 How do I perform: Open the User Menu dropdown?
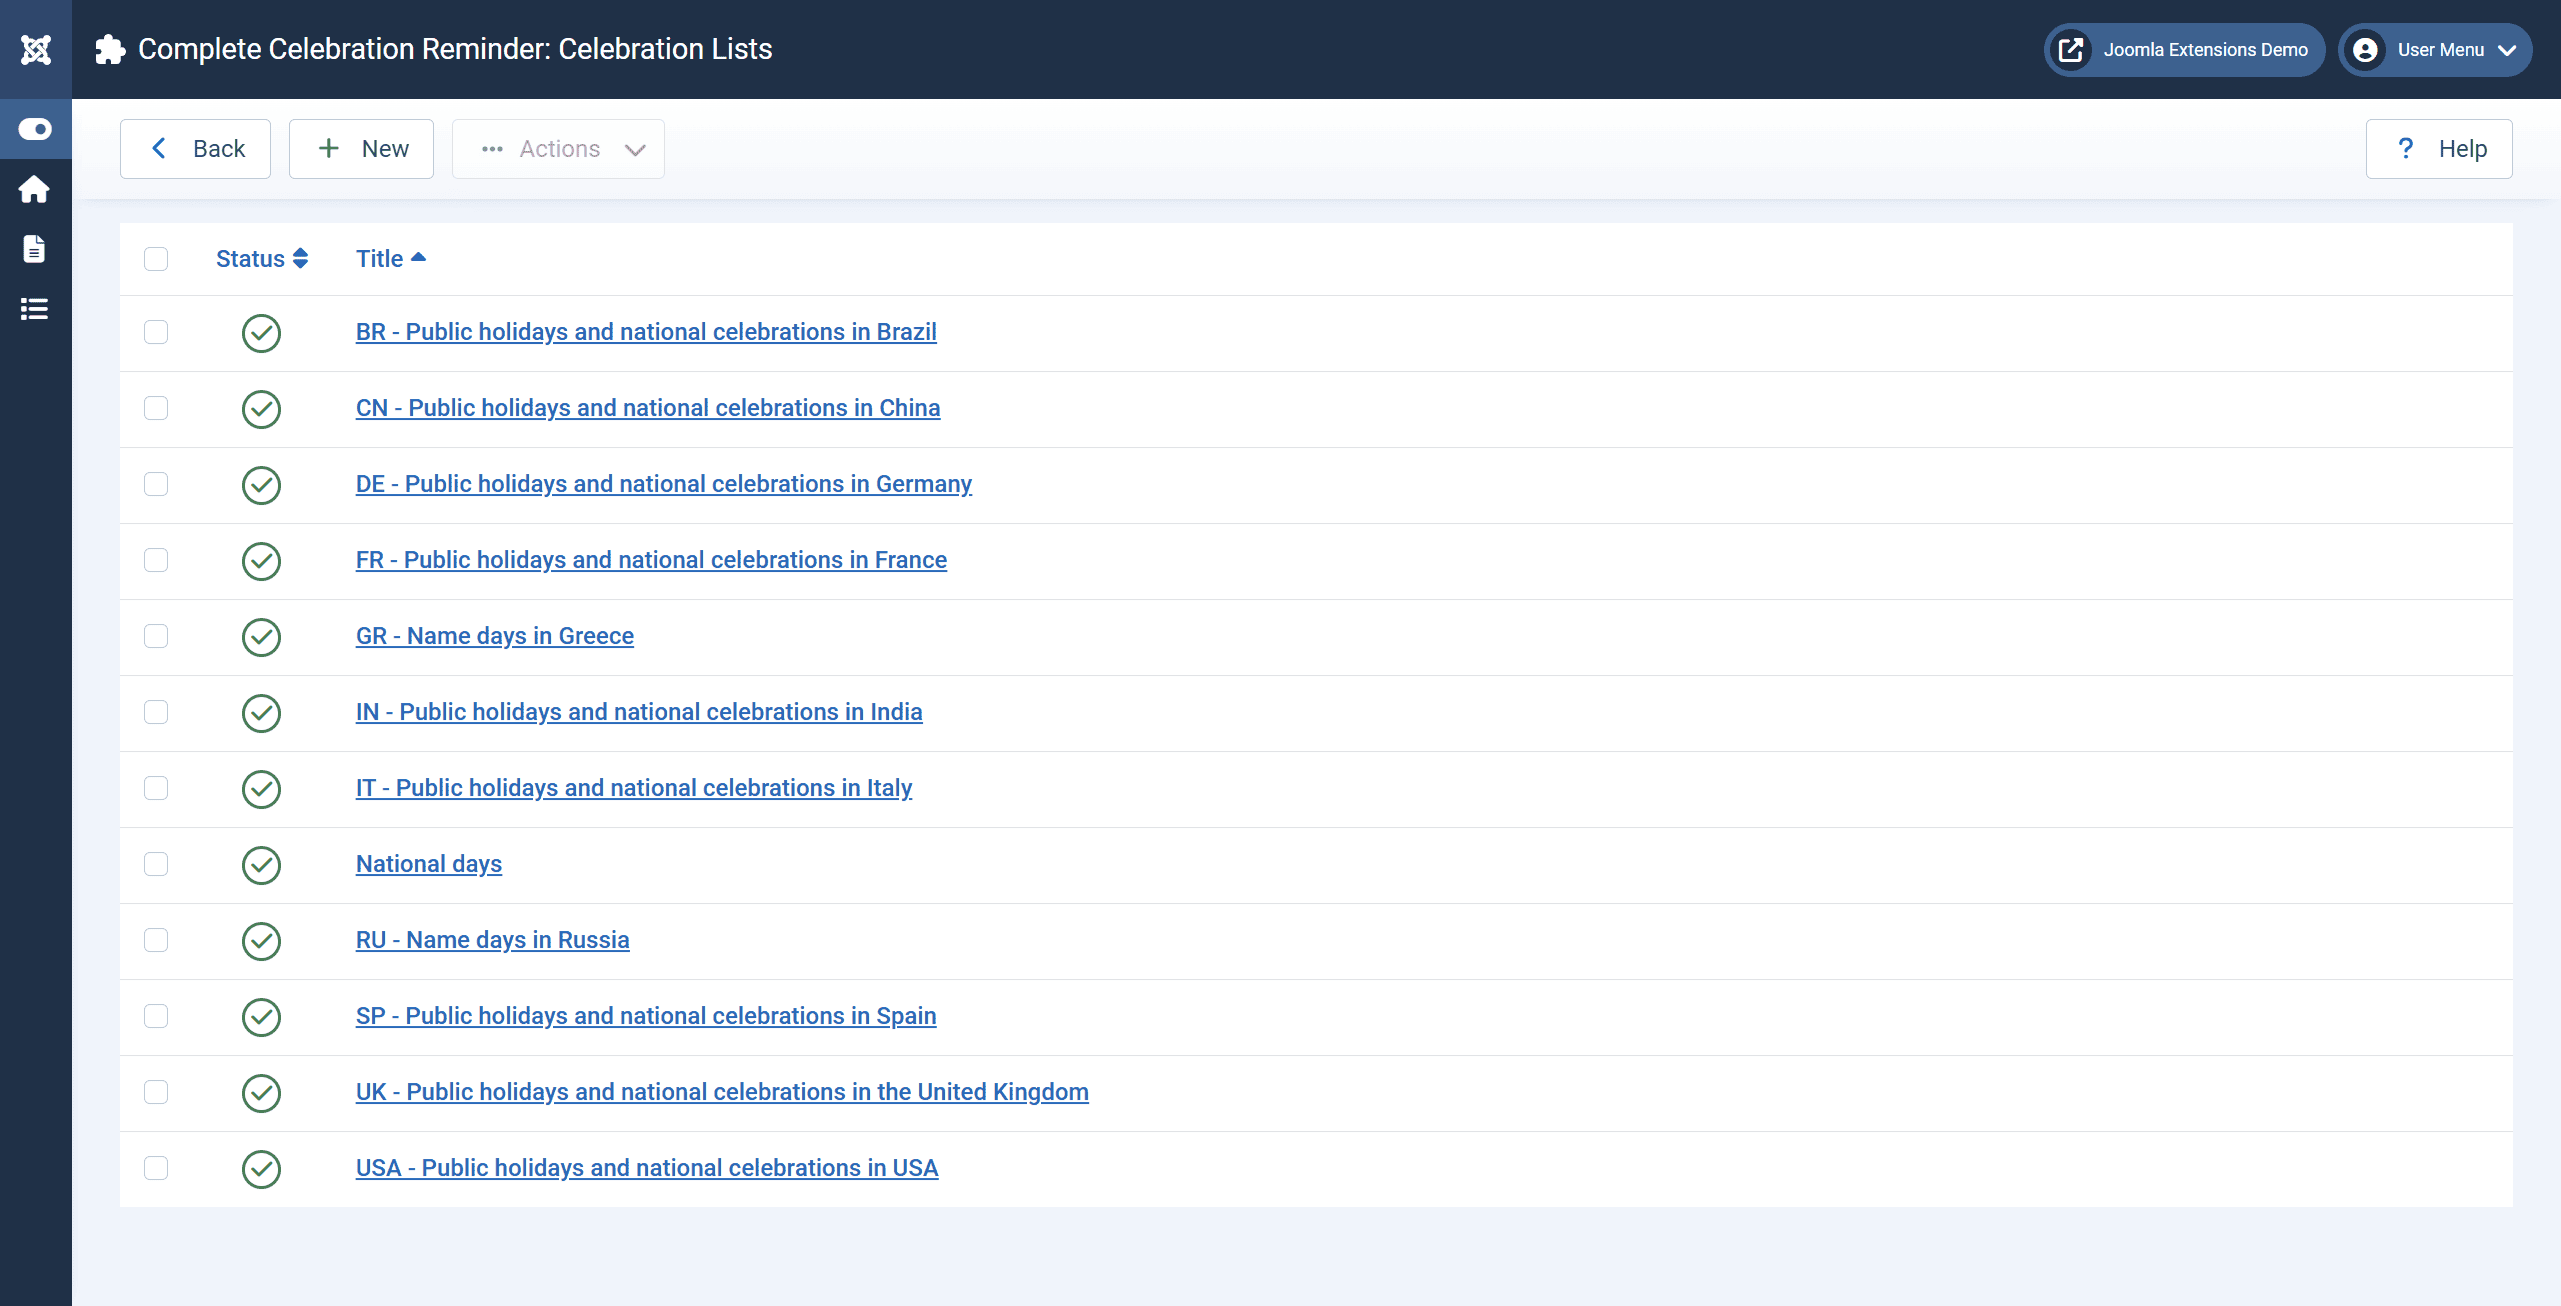tap(2435, 49)
